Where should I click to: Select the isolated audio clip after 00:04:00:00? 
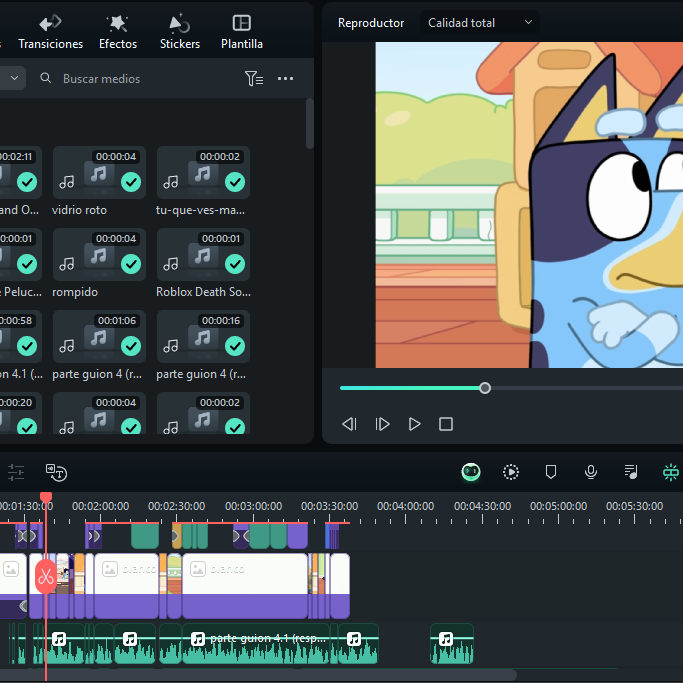(452, 644)
